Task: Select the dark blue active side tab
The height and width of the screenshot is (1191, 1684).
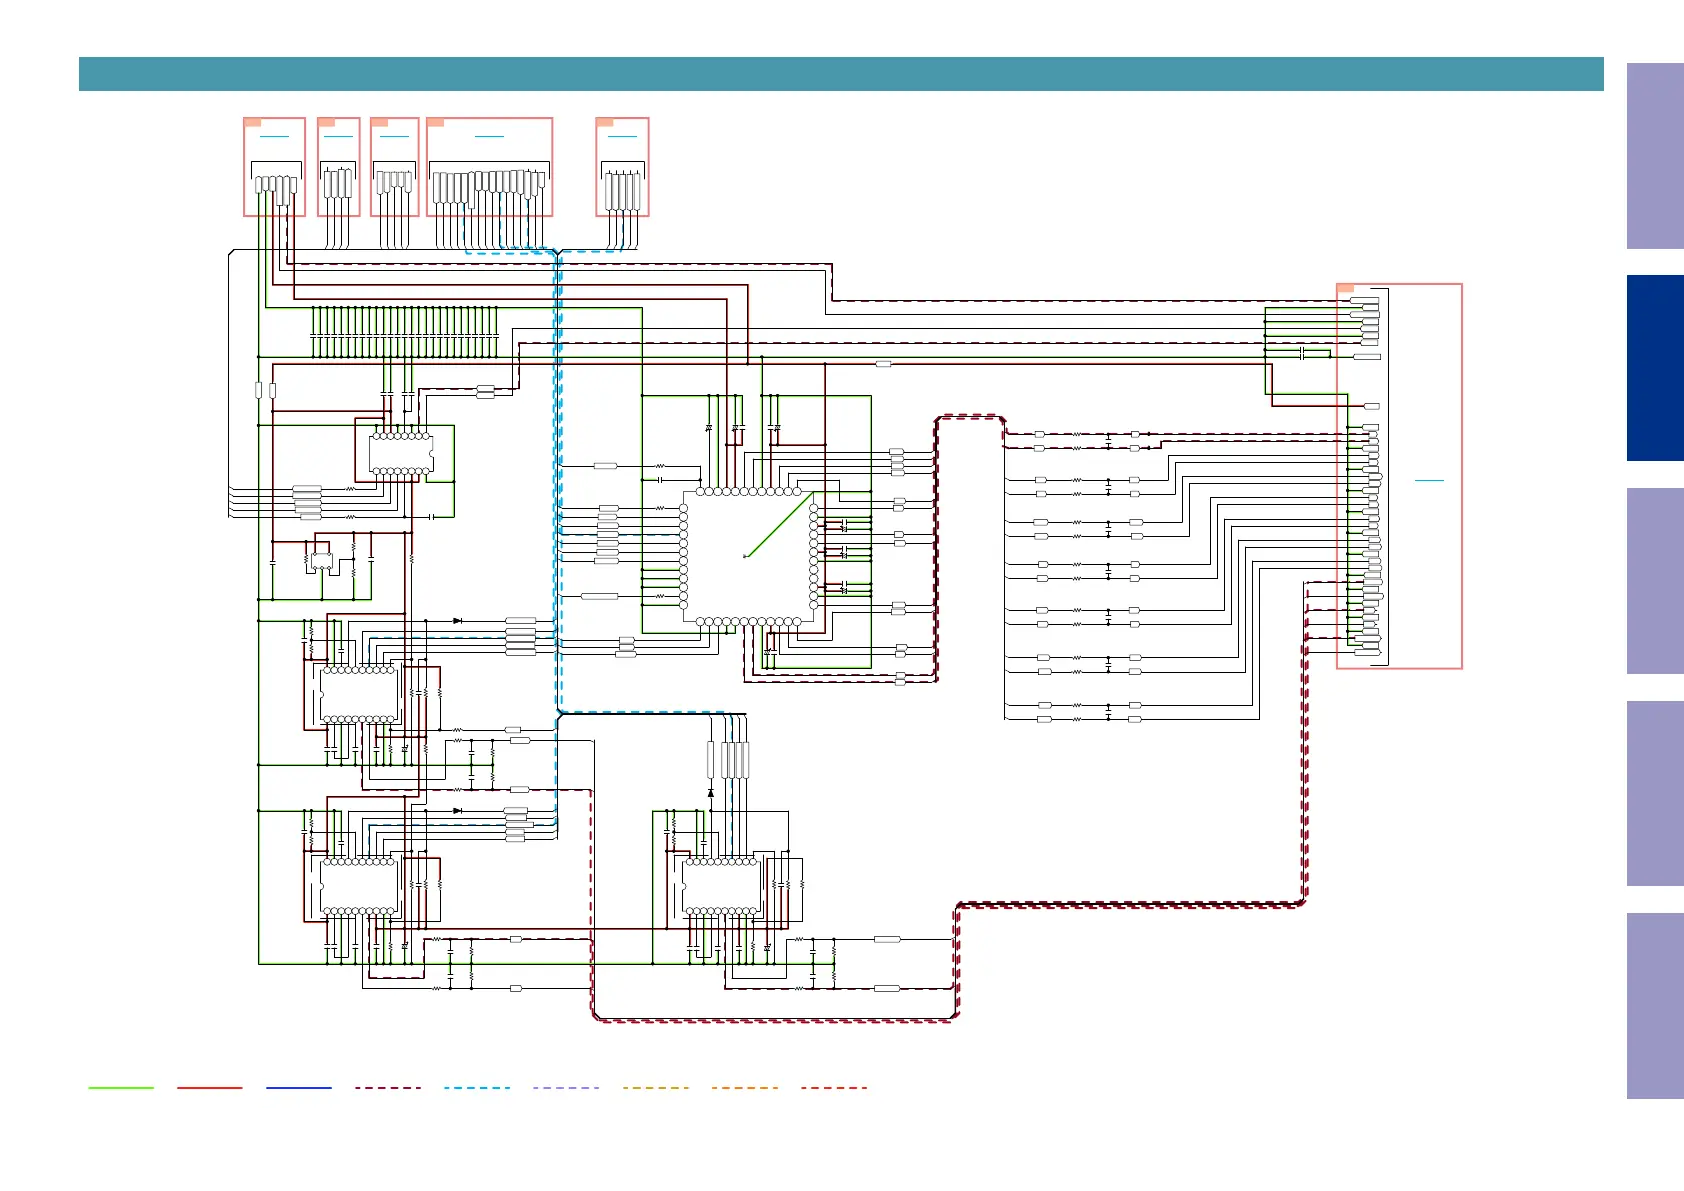Action: click(x=1655, y=368)
